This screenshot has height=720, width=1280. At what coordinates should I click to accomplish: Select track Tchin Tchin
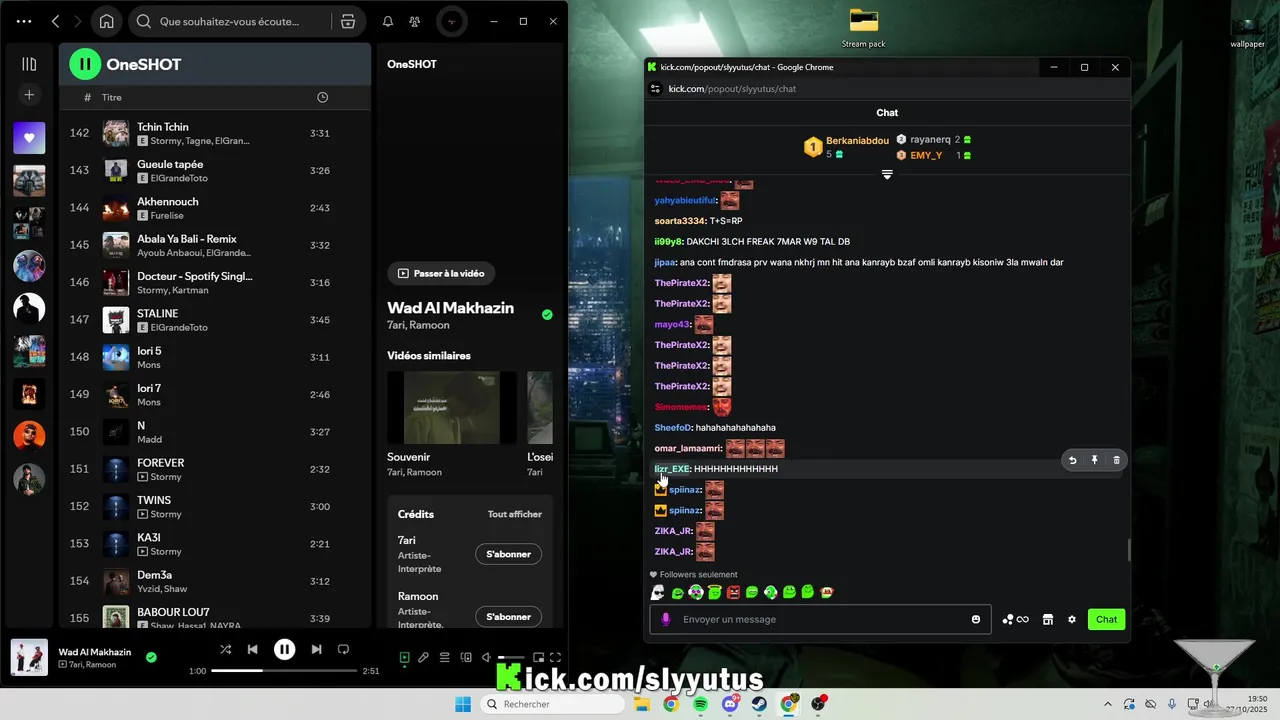pos(215,133)
